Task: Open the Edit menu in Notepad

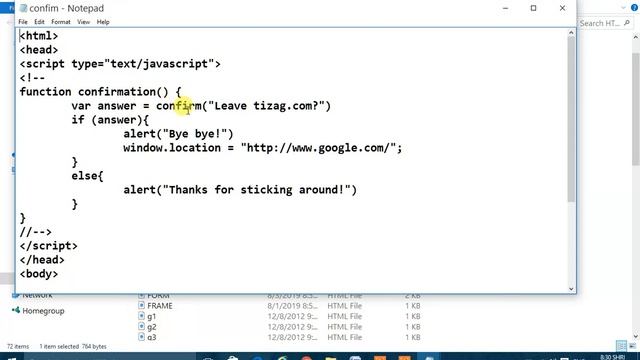Action: point(39,22)
